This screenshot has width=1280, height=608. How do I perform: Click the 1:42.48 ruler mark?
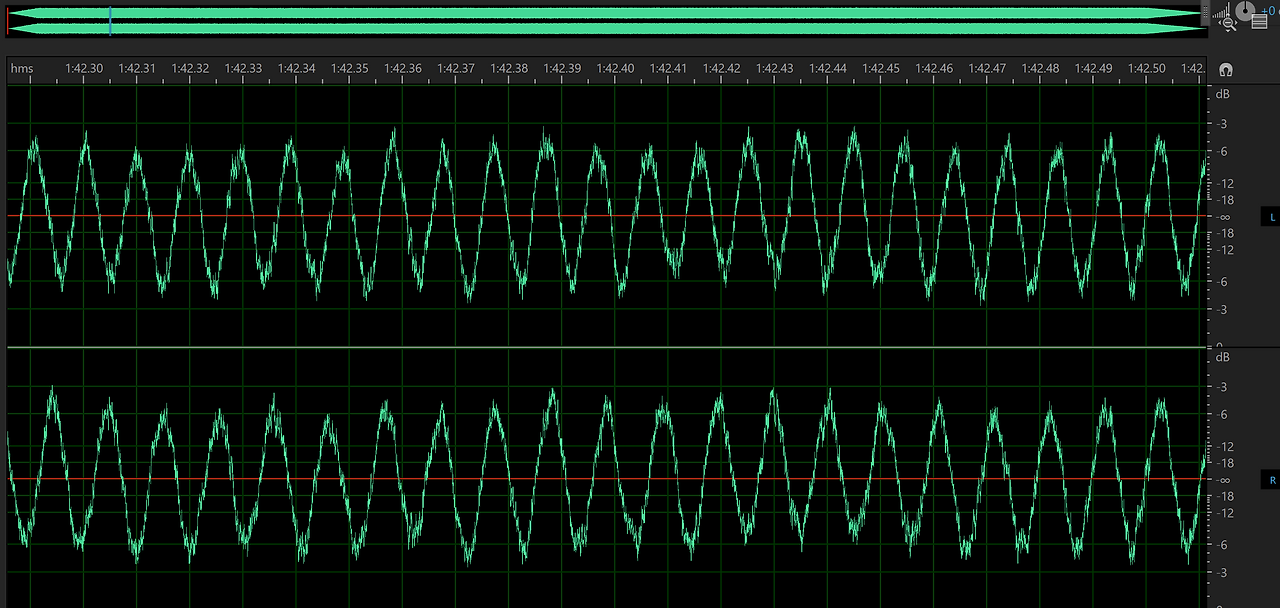tap(1040, 69)
